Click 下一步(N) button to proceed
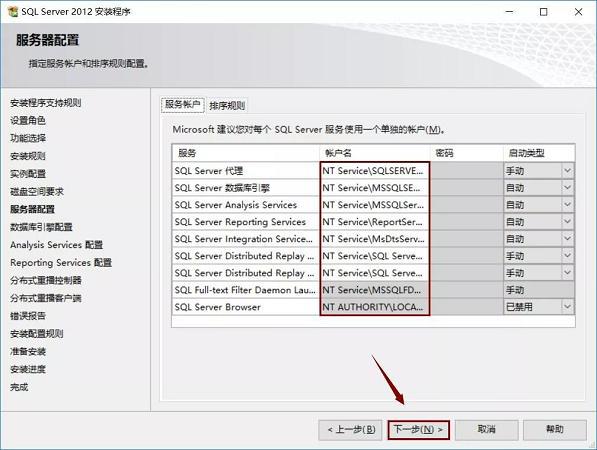597x450 pixels. (x=418, y=430)
